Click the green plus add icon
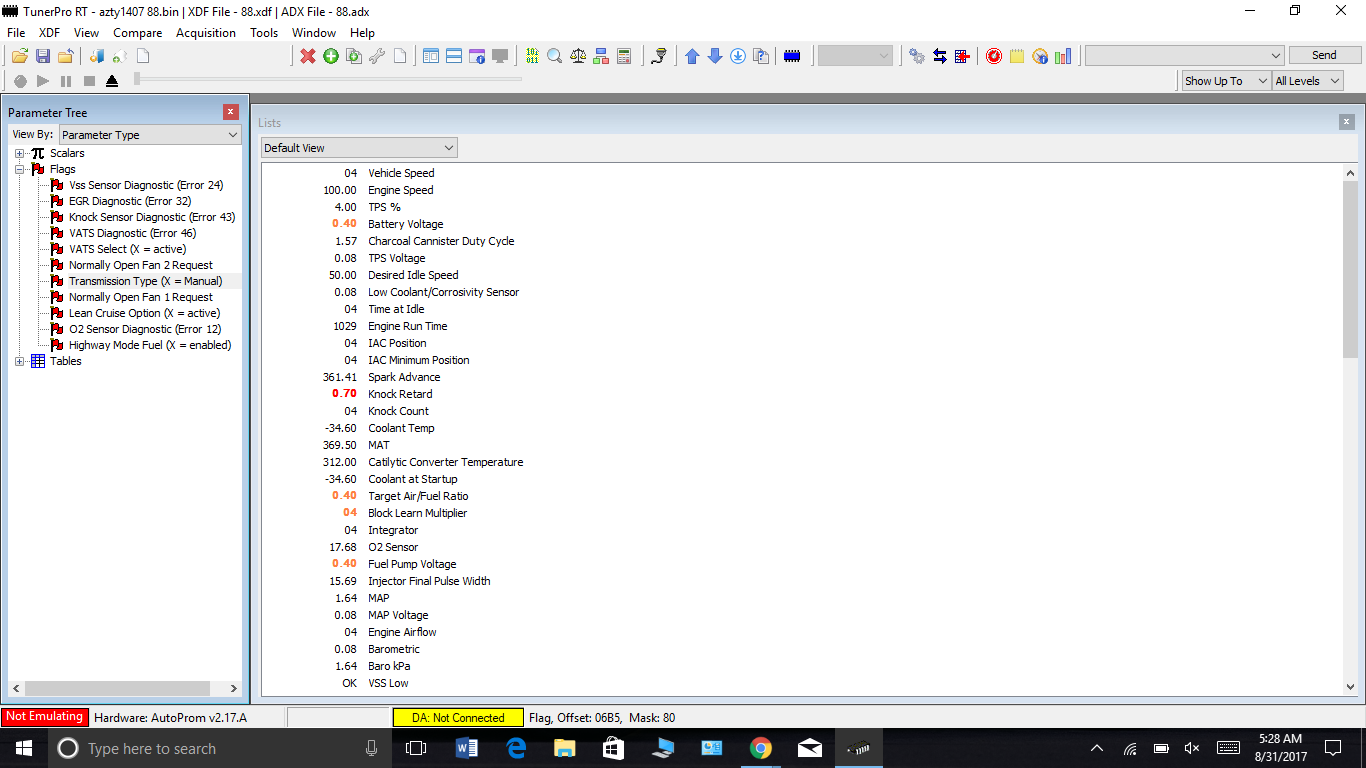Image resolution: width=1366 pixels, height=768 pixels. [331, 56]
